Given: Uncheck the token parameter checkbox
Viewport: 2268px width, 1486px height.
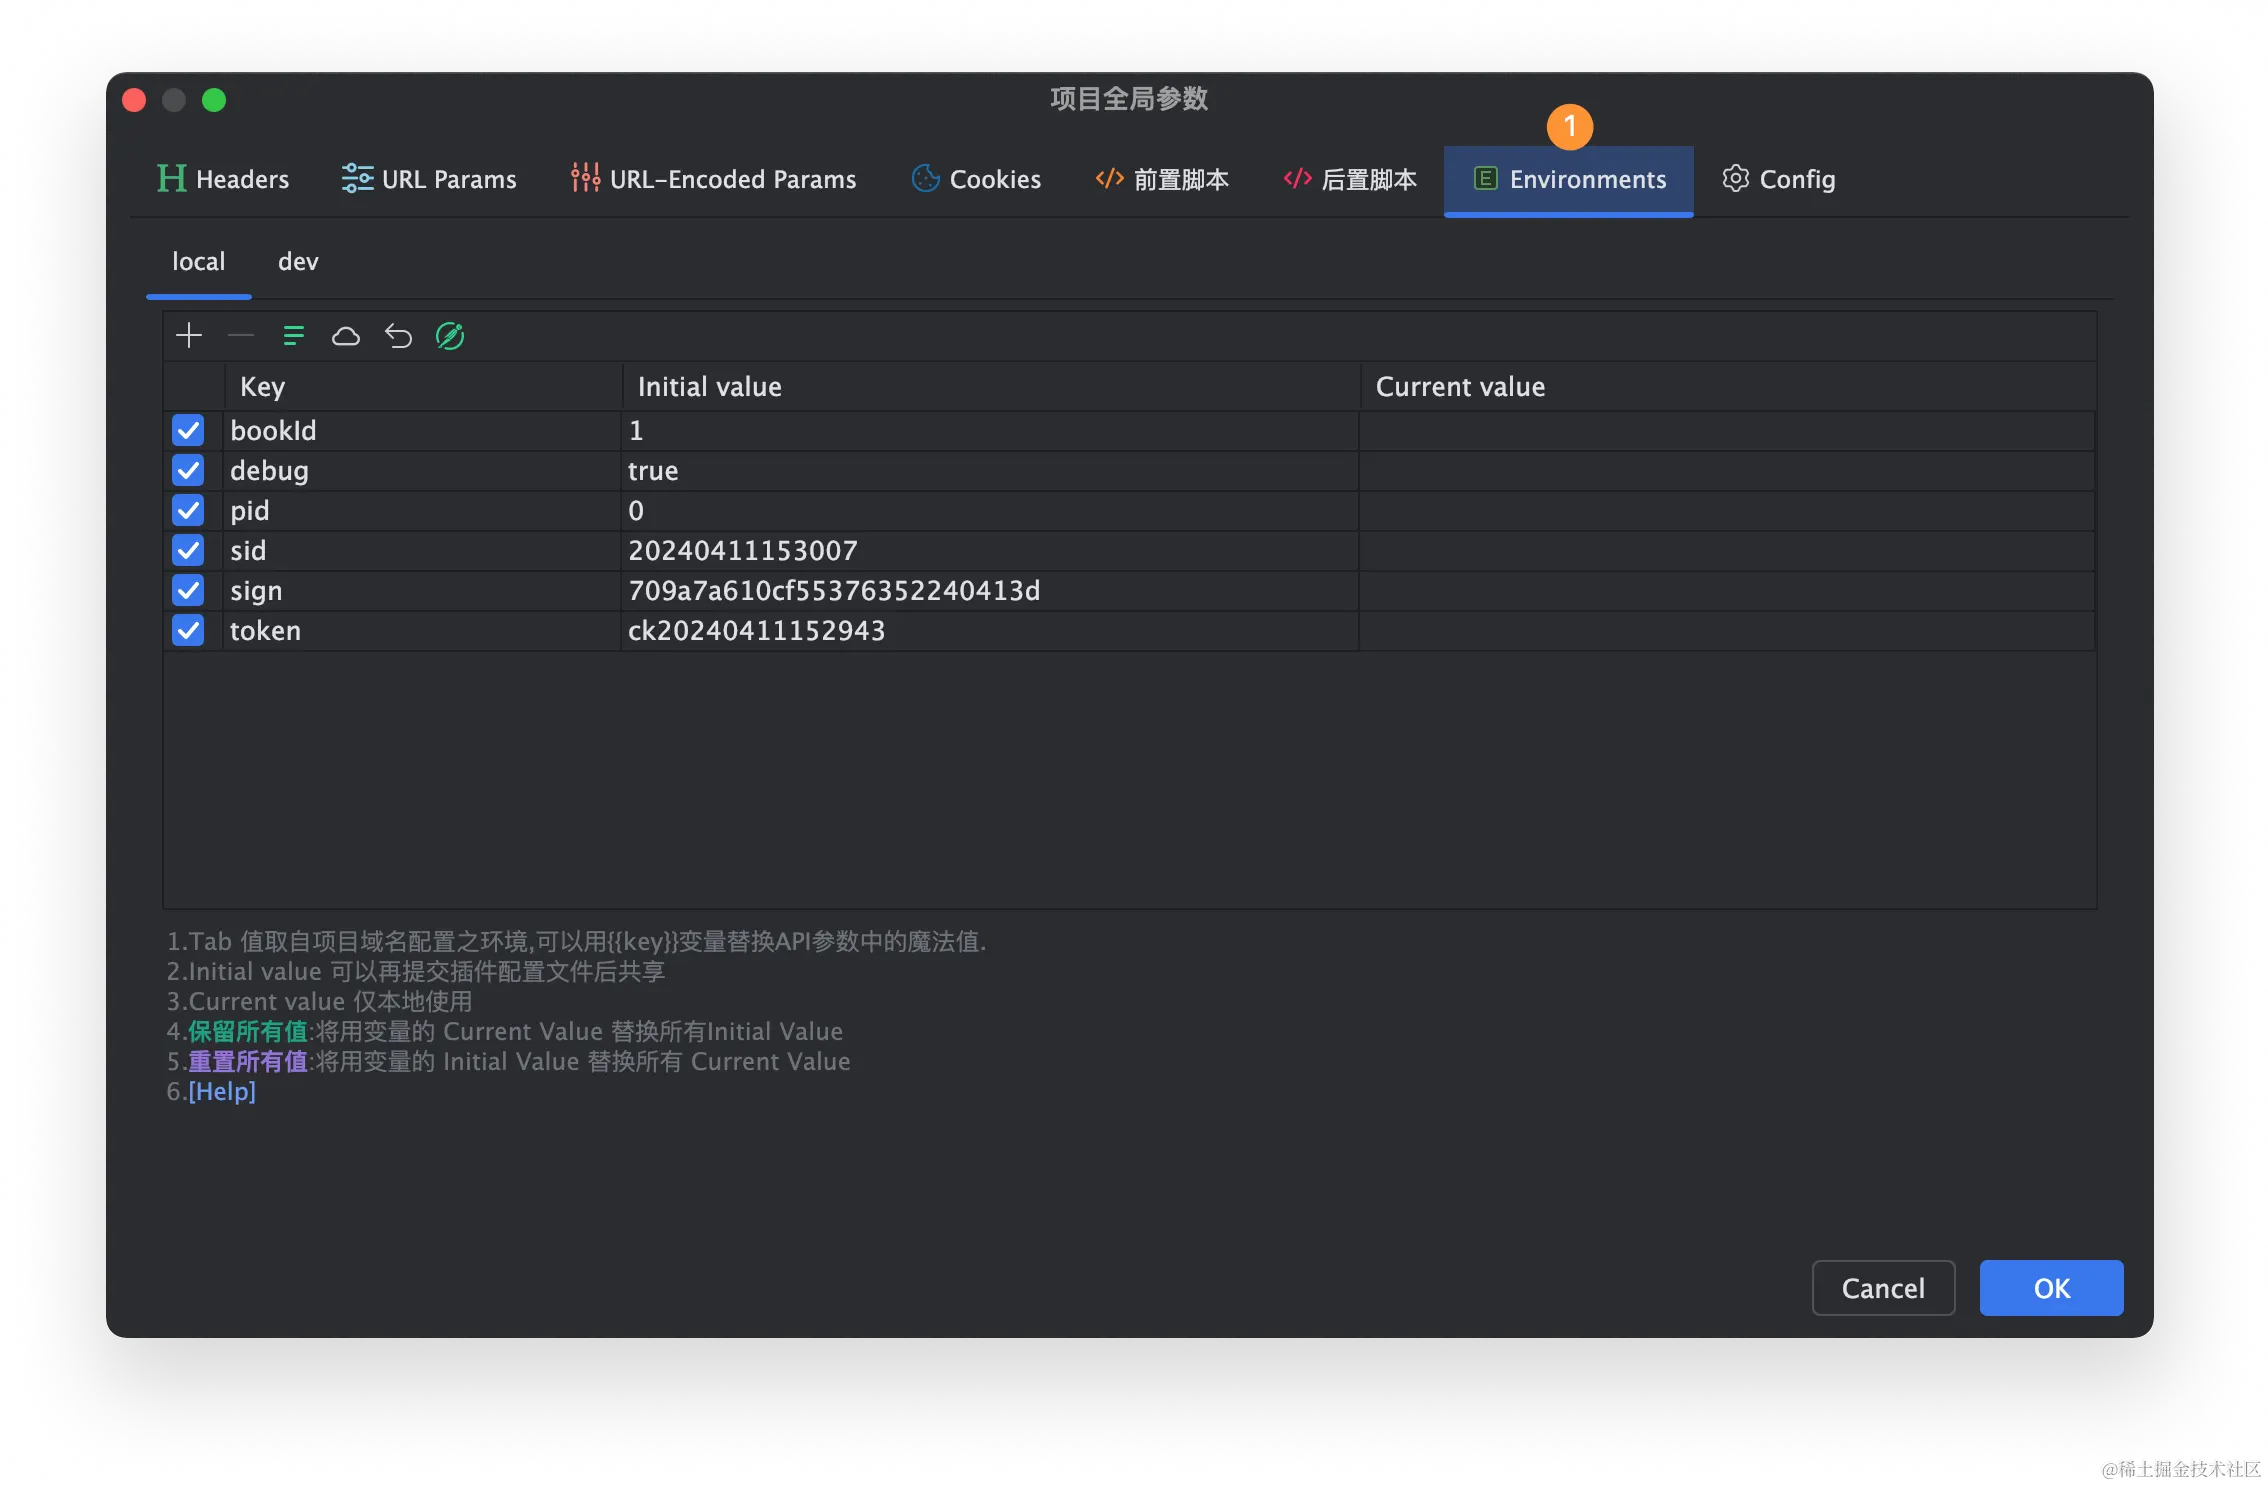Looking at the screenshot, I should pos(188,630).
